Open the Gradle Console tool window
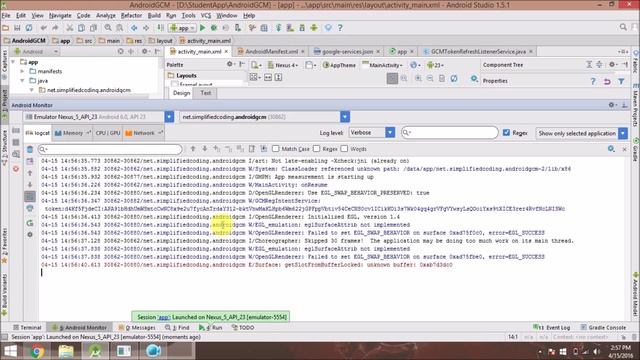640x360 pixels. (x=603, y=327)
